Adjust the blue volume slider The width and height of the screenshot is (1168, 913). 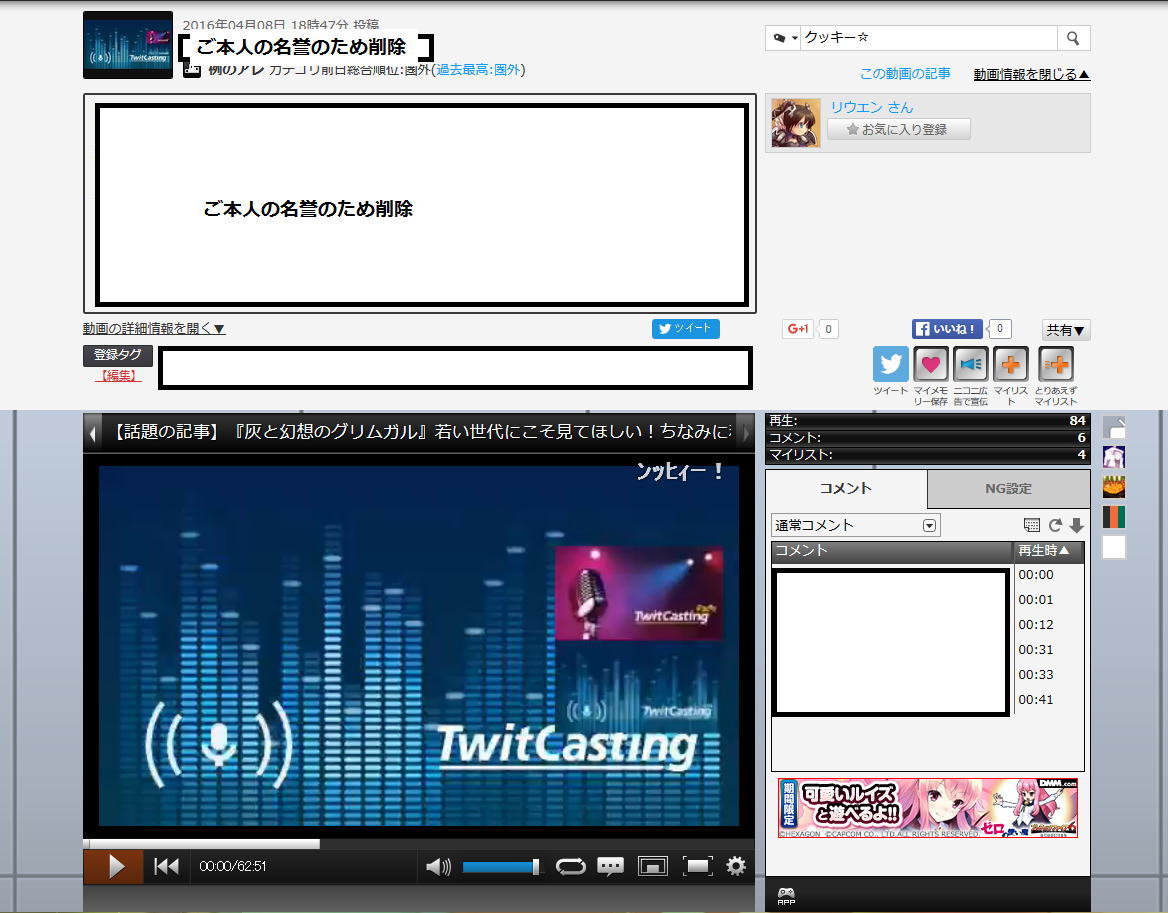(x=501, y=867)
